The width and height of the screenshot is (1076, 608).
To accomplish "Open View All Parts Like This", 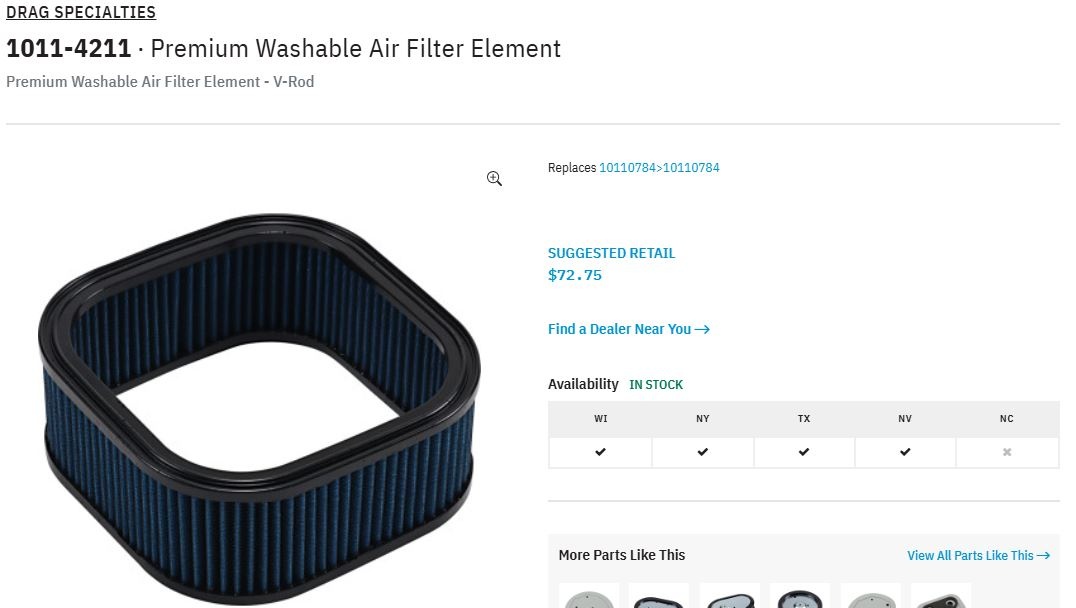I will (979, 555).
